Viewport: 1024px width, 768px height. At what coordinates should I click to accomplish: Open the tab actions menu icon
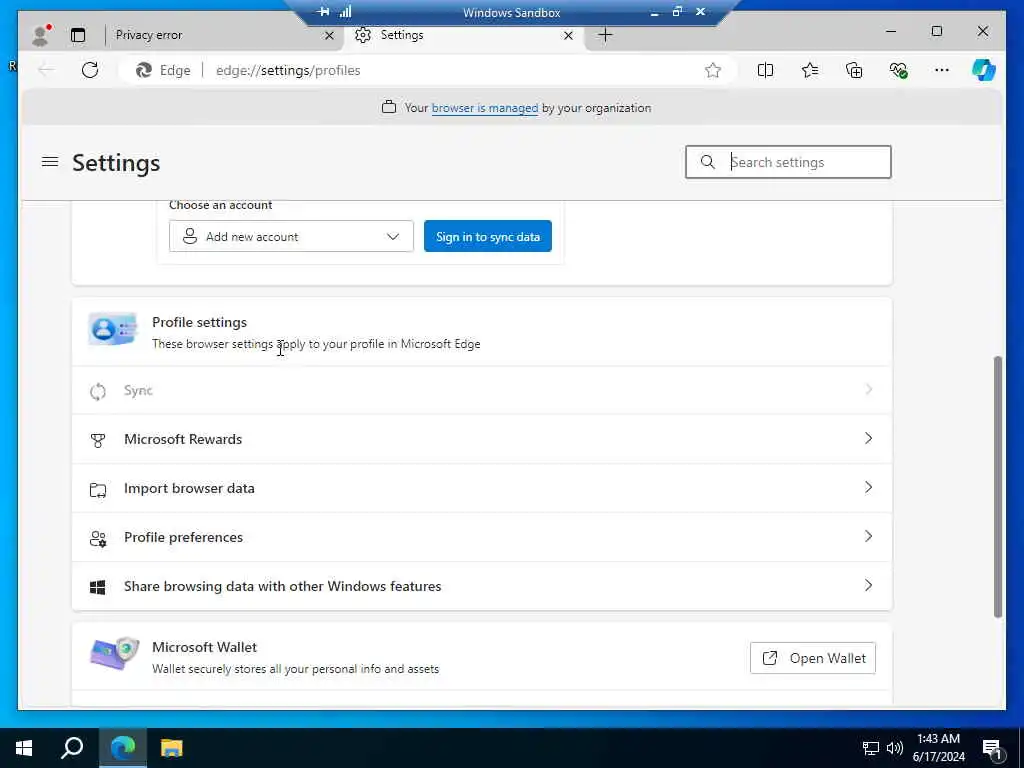pyautogui.click(x=78, y=35)
